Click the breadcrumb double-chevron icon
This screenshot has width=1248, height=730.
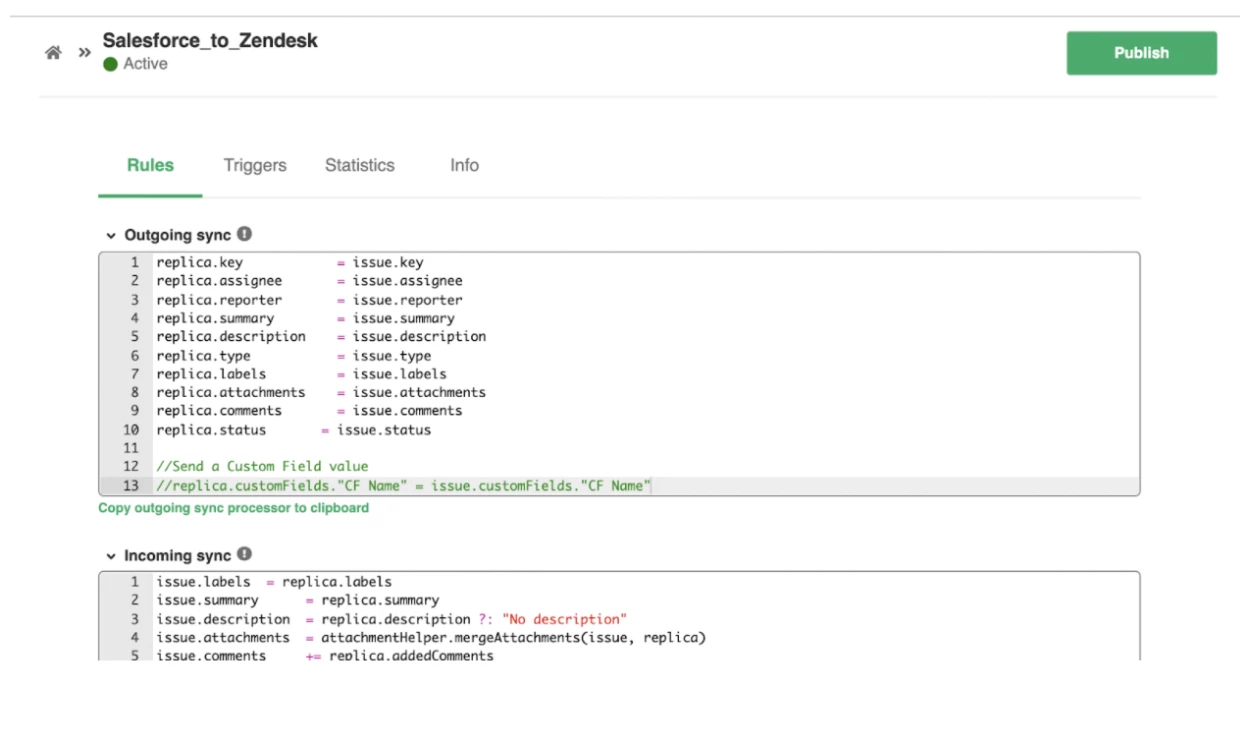(x=84, y=53)
